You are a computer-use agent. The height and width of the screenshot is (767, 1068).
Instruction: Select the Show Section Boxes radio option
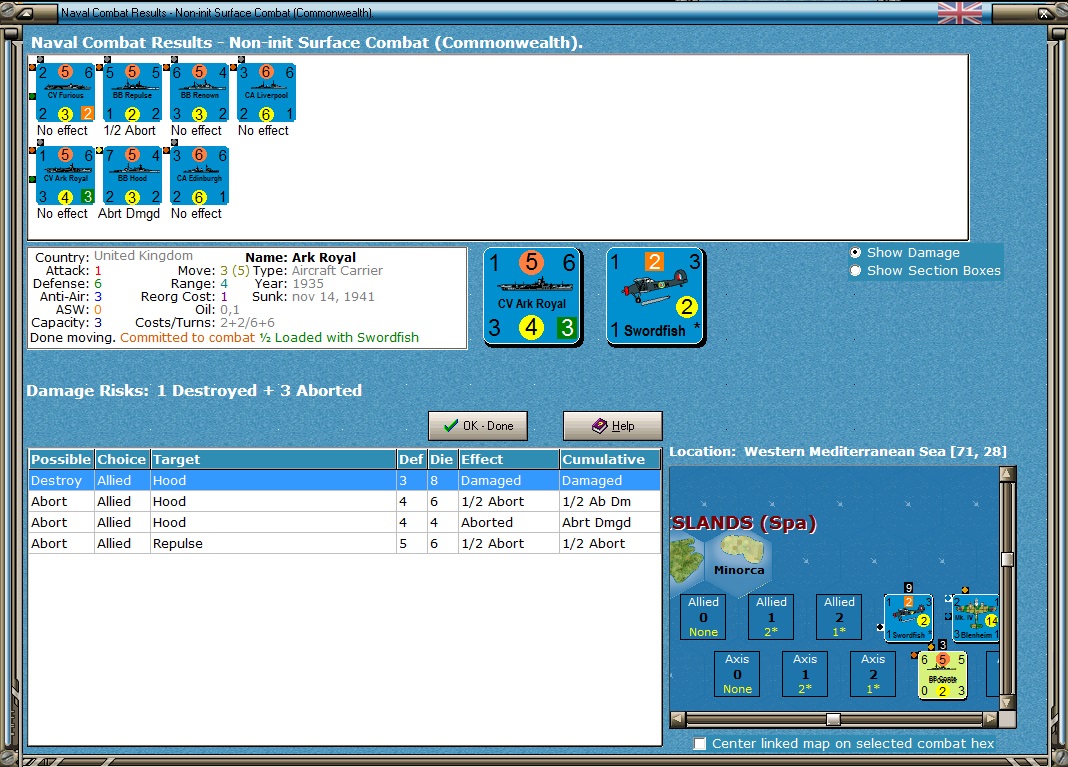[855, 270]
